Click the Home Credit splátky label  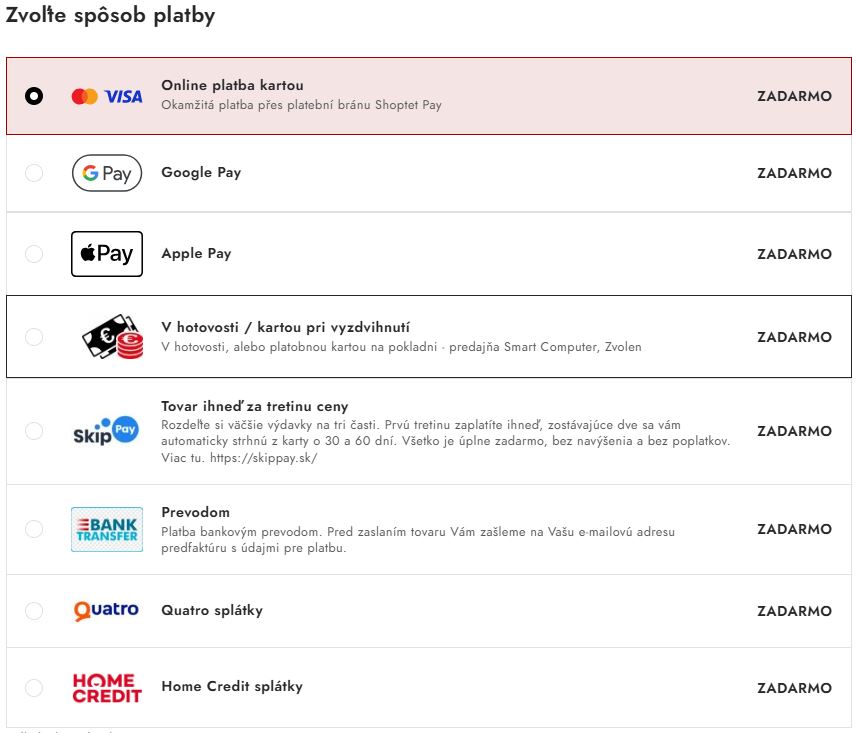point(232,686)
